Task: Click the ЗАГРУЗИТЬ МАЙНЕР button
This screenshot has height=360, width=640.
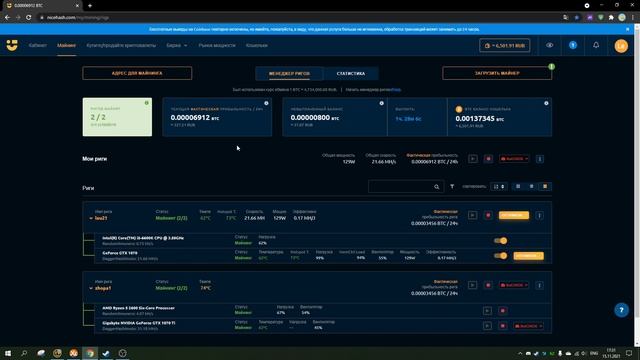Action: point(497,73)
